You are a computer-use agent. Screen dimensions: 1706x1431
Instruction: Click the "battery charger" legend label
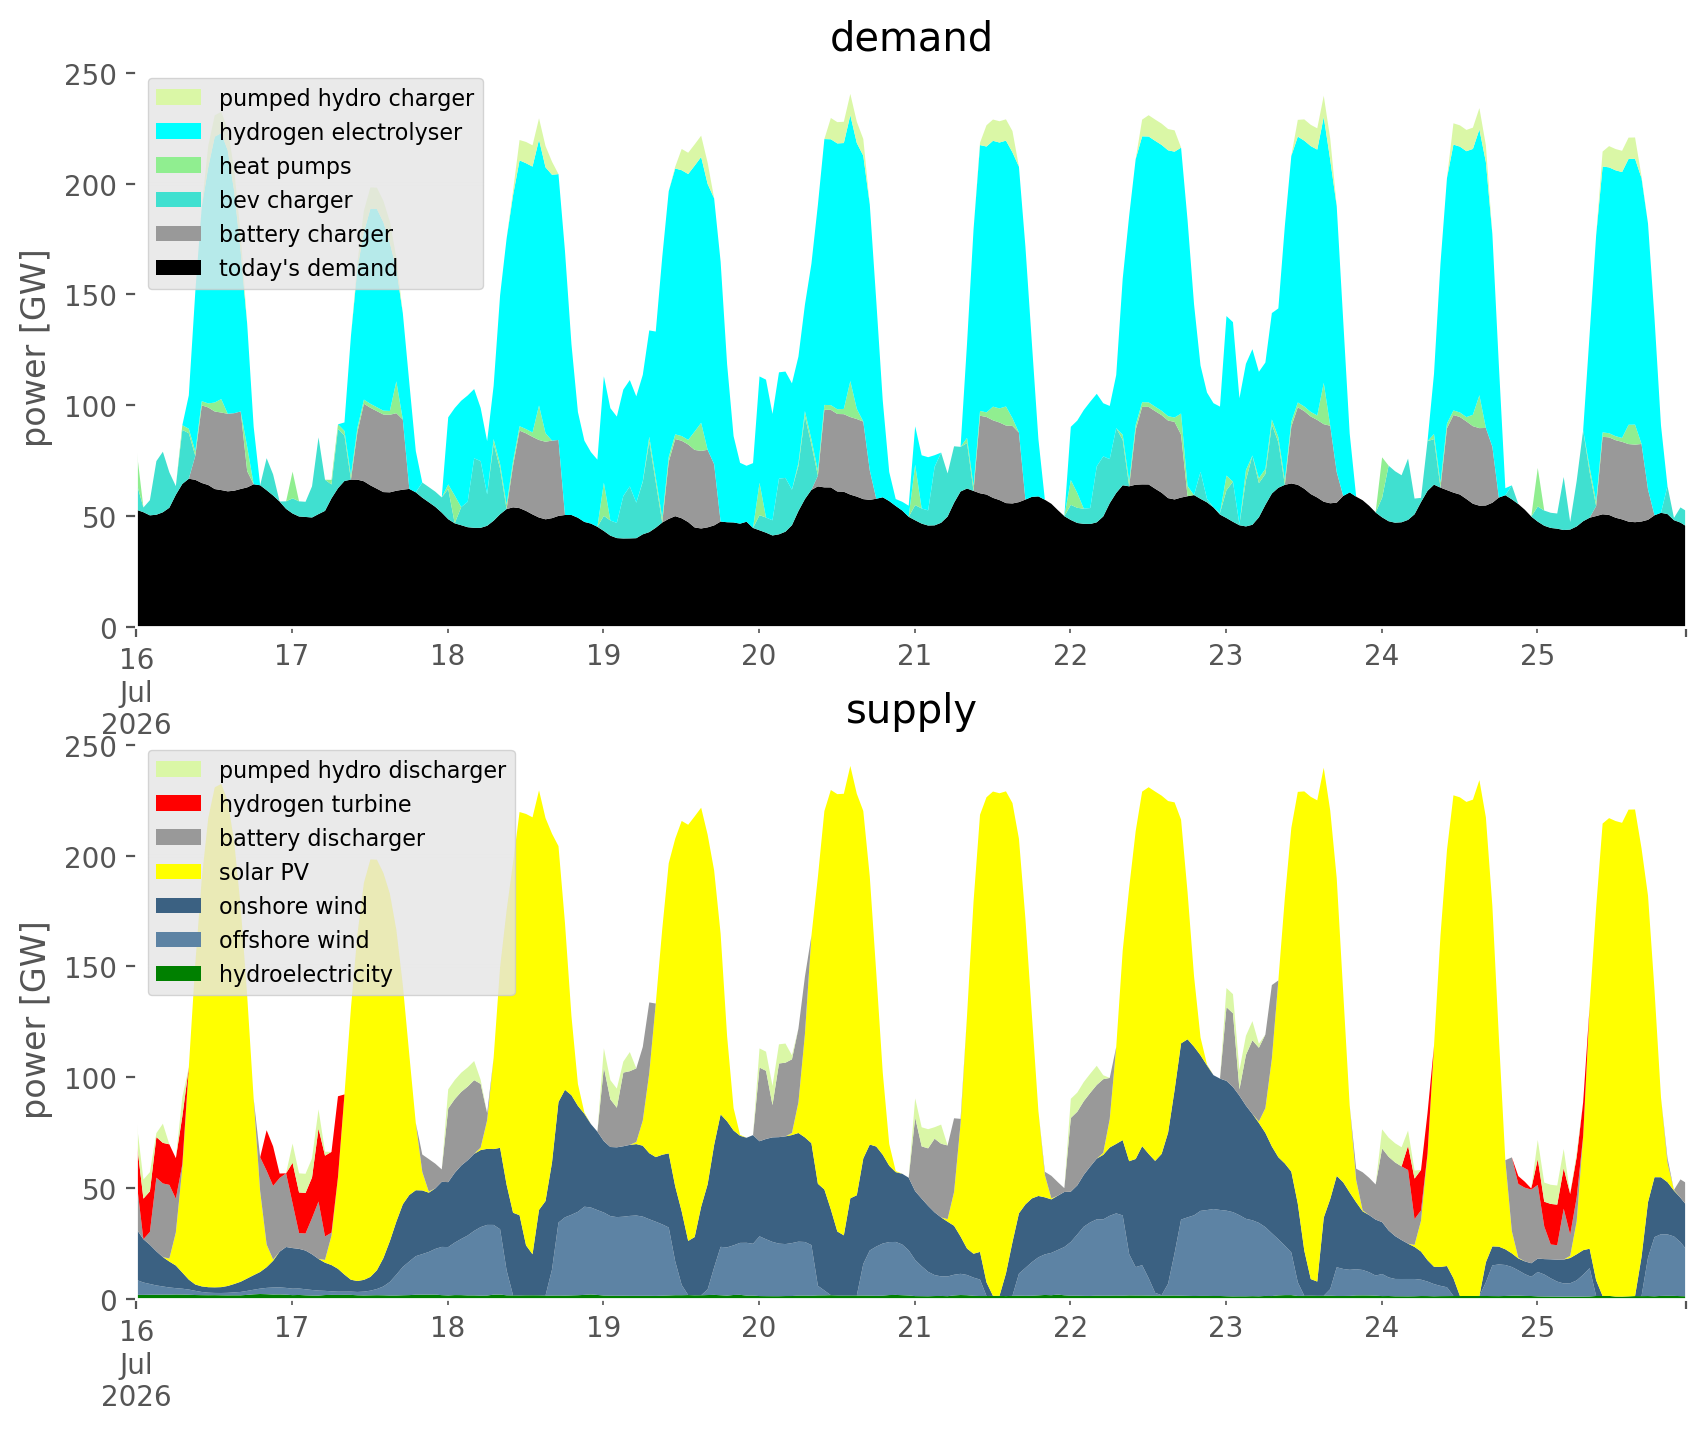pyautogui.click(x=306, y=234)
